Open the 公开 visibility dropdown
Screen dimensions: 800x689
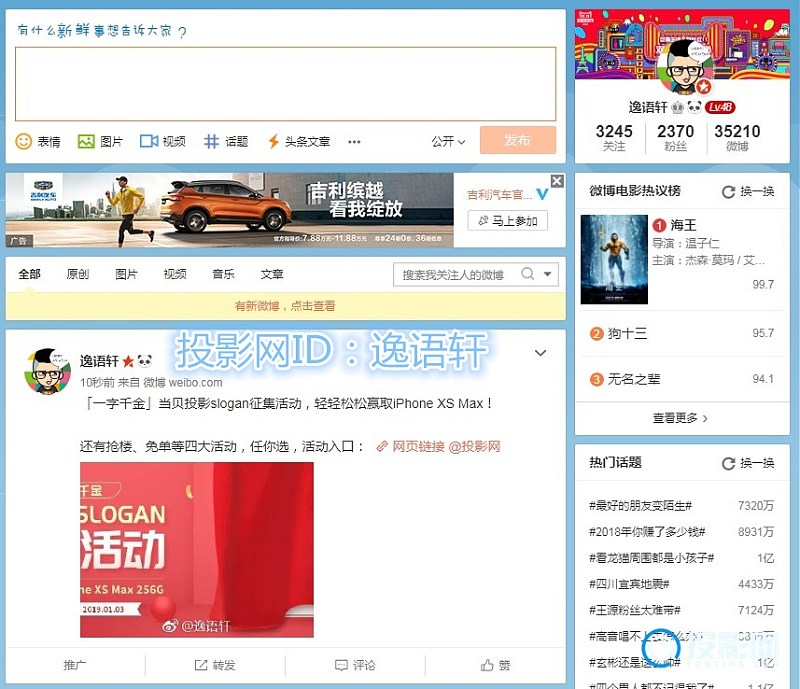click(448, 141)
